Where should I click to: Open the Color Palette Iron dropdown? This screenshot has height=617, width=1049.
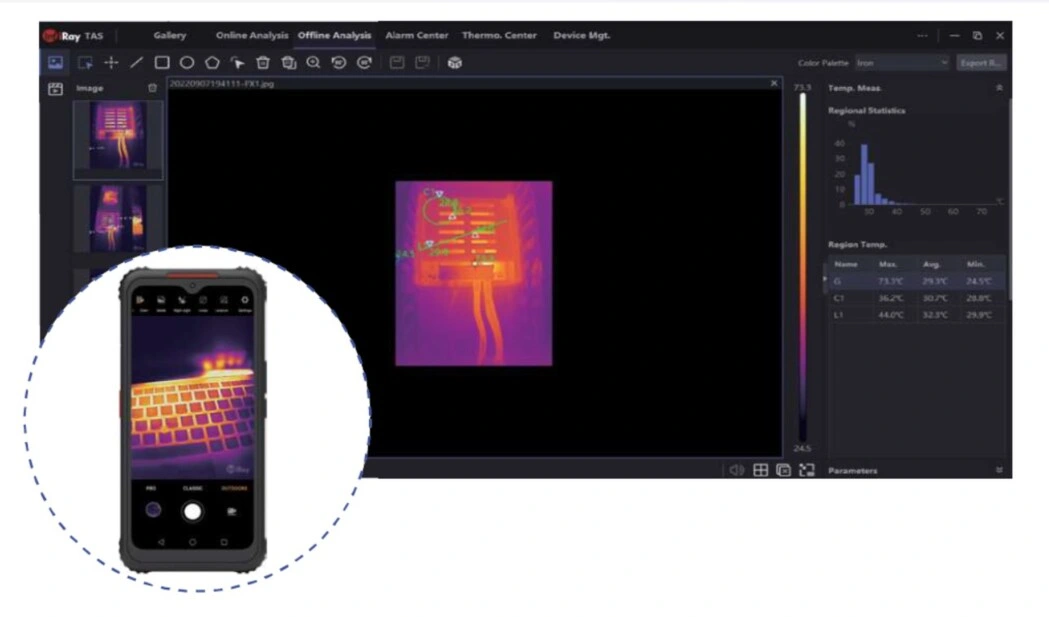[902, 61]
